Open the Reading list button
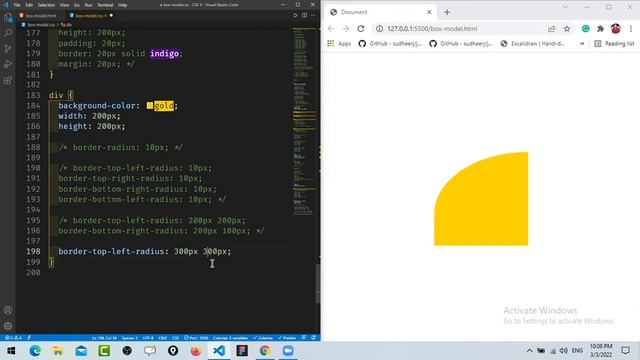The image size is (640, 360). click(614, 43)
